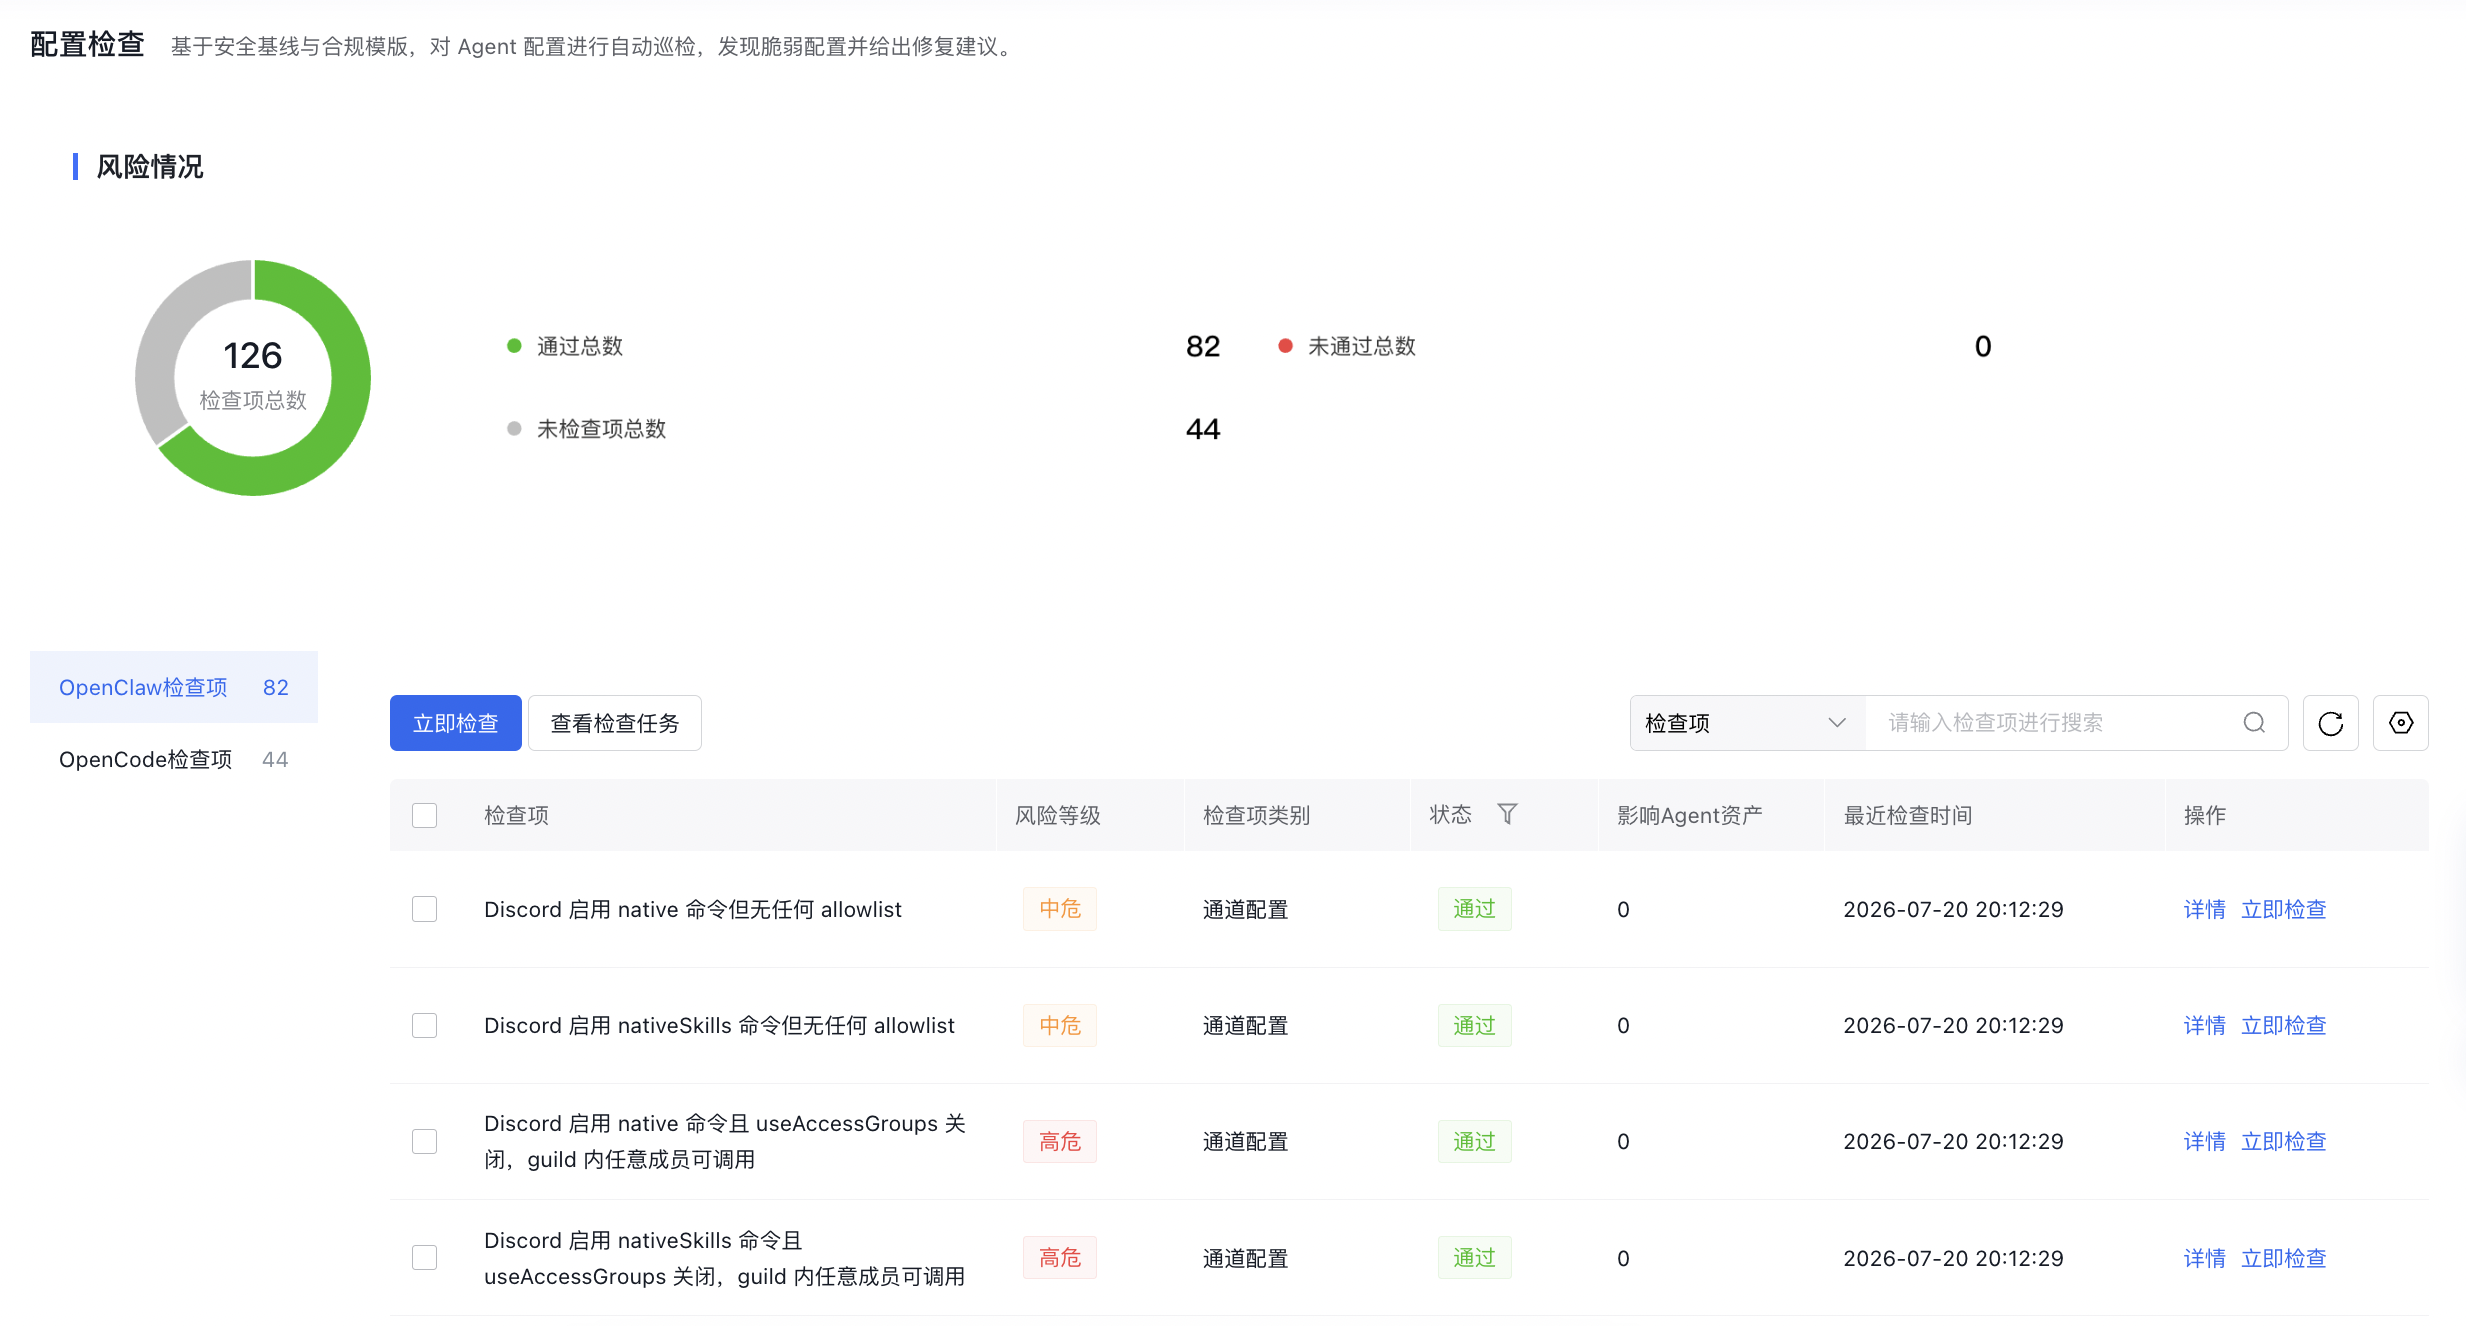Click the blue 立即检查 button
Screen dimensions: 2466x1326
456,723
